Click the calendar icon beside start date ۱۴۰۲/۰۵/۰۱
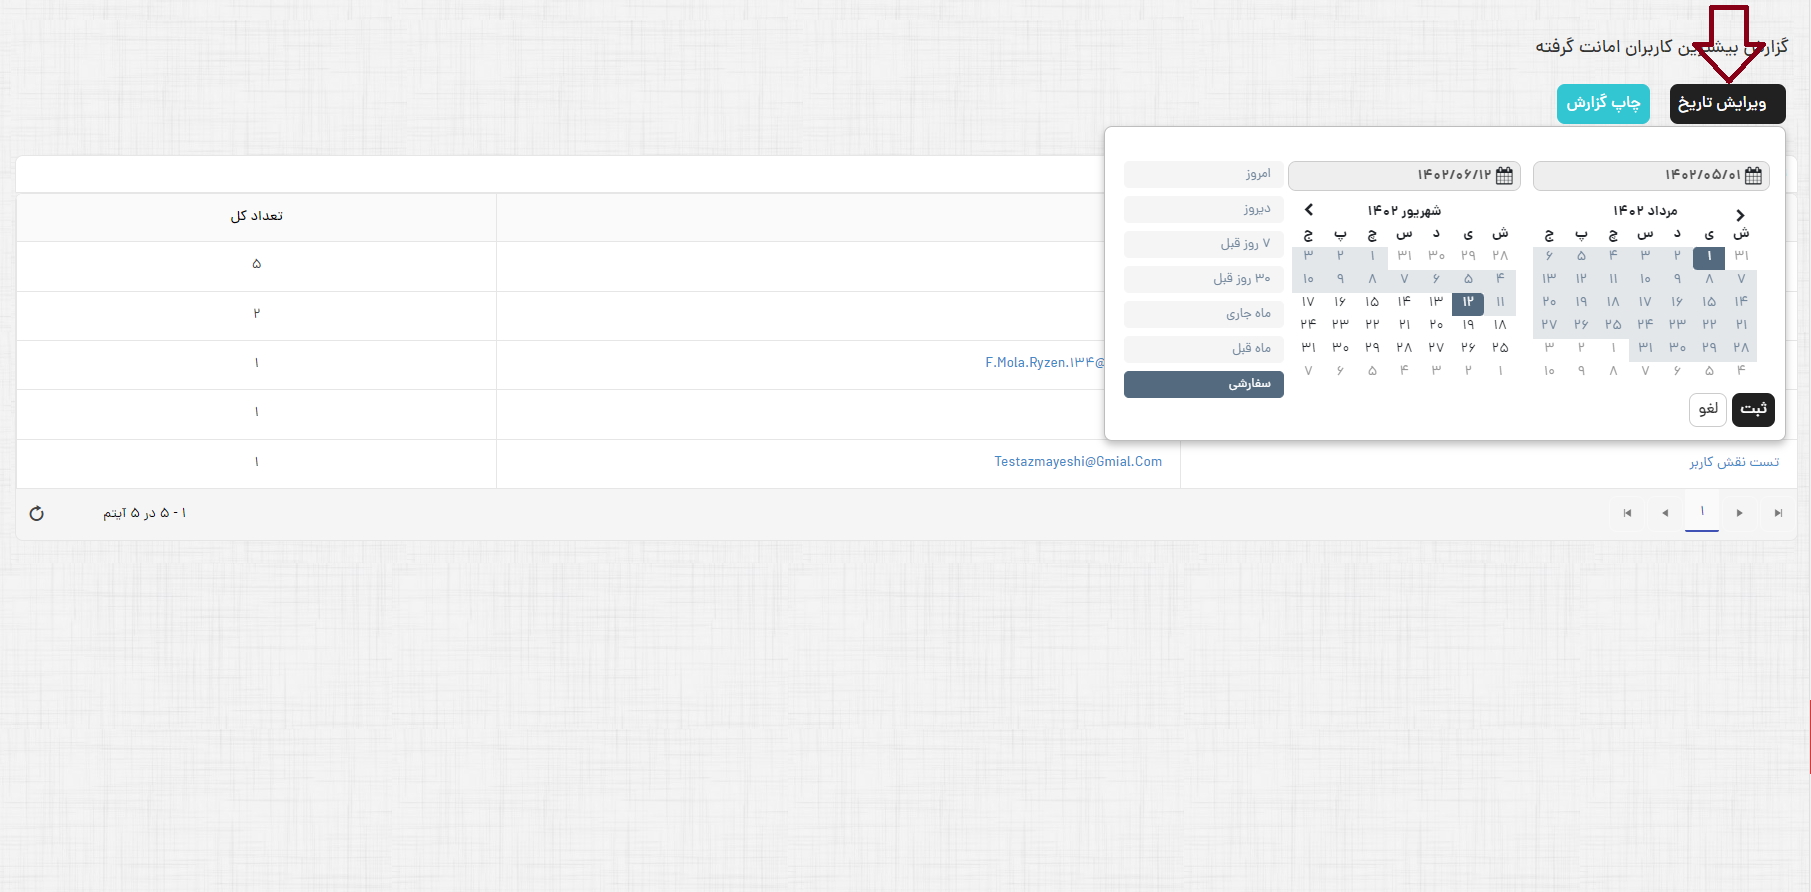The image size is (1811, 892). pyautogui.click(x=1753, y=176)
